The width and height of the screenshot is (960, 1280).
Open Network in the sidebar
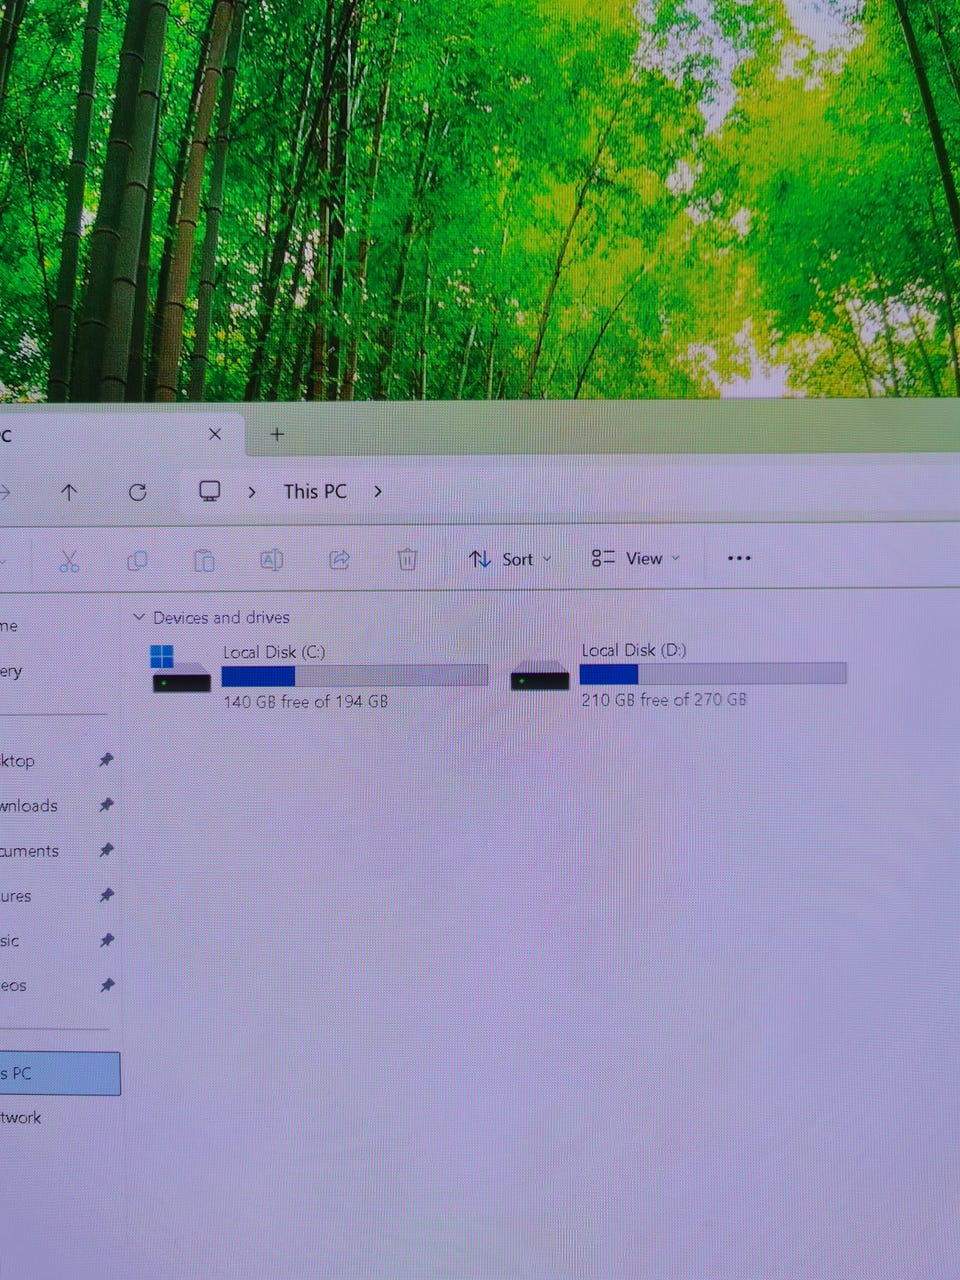pyautogui.click(x=21, y=1118)
